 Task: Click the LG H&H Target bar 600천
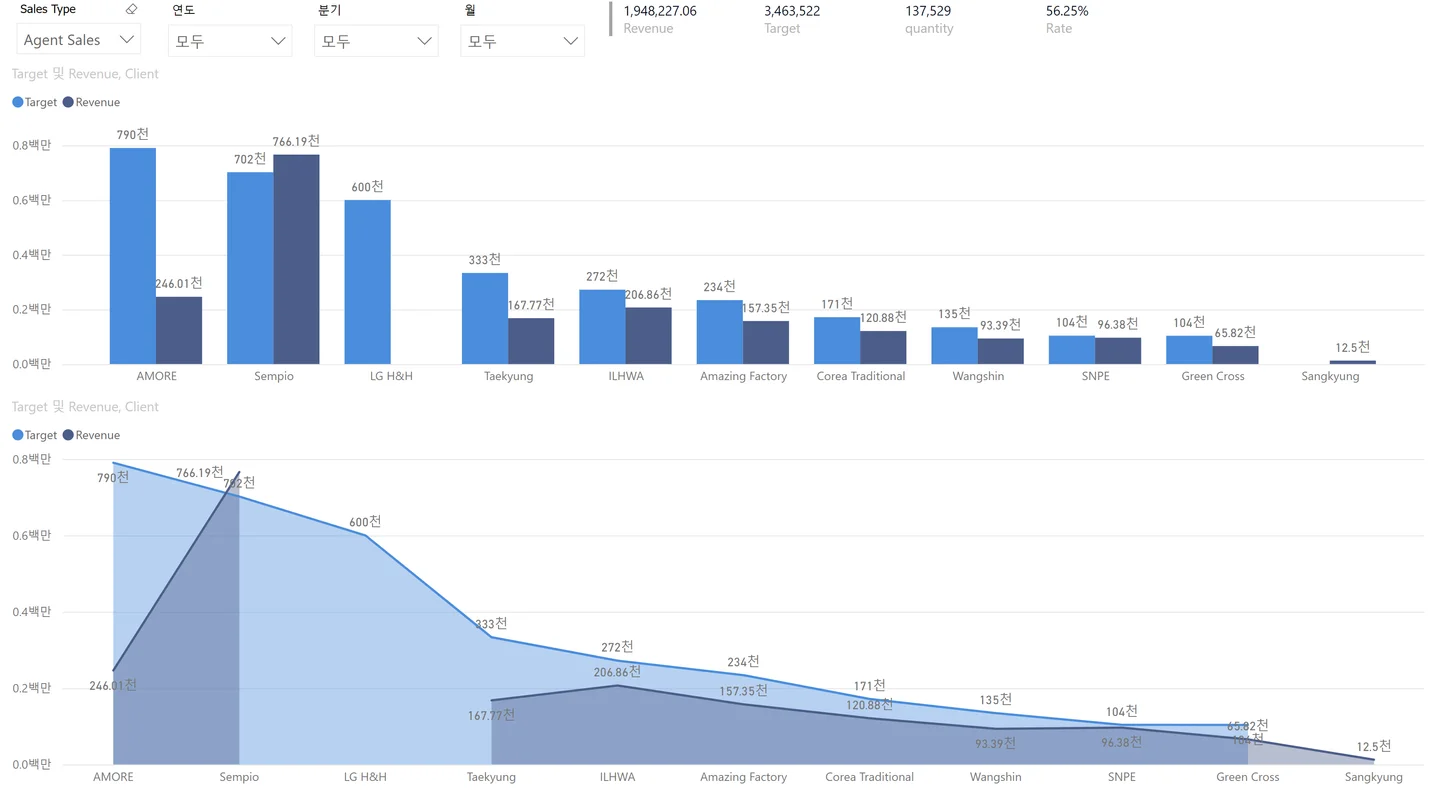(x=368, y=282)
